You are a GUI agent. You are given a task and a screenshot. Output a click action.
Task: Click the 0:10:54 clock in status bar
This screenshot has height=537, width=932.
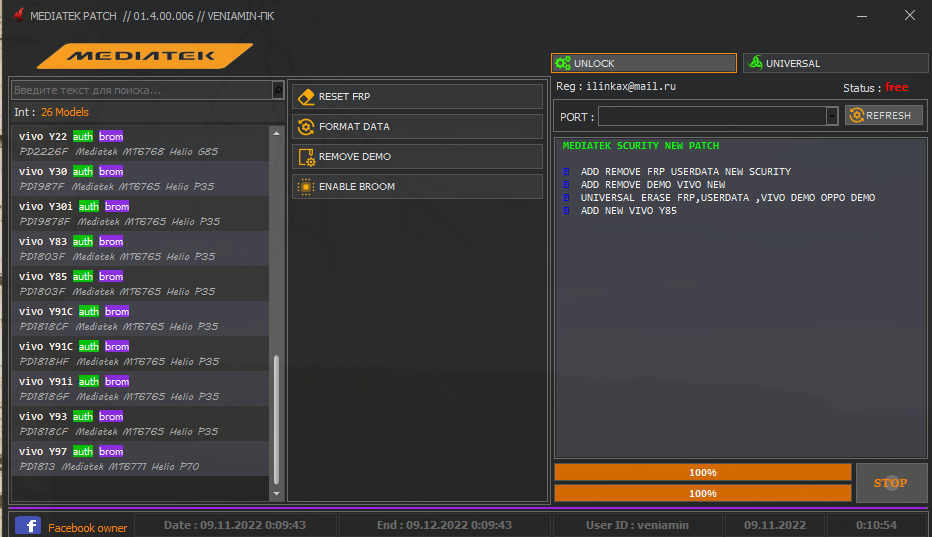[x=876, y=525]
